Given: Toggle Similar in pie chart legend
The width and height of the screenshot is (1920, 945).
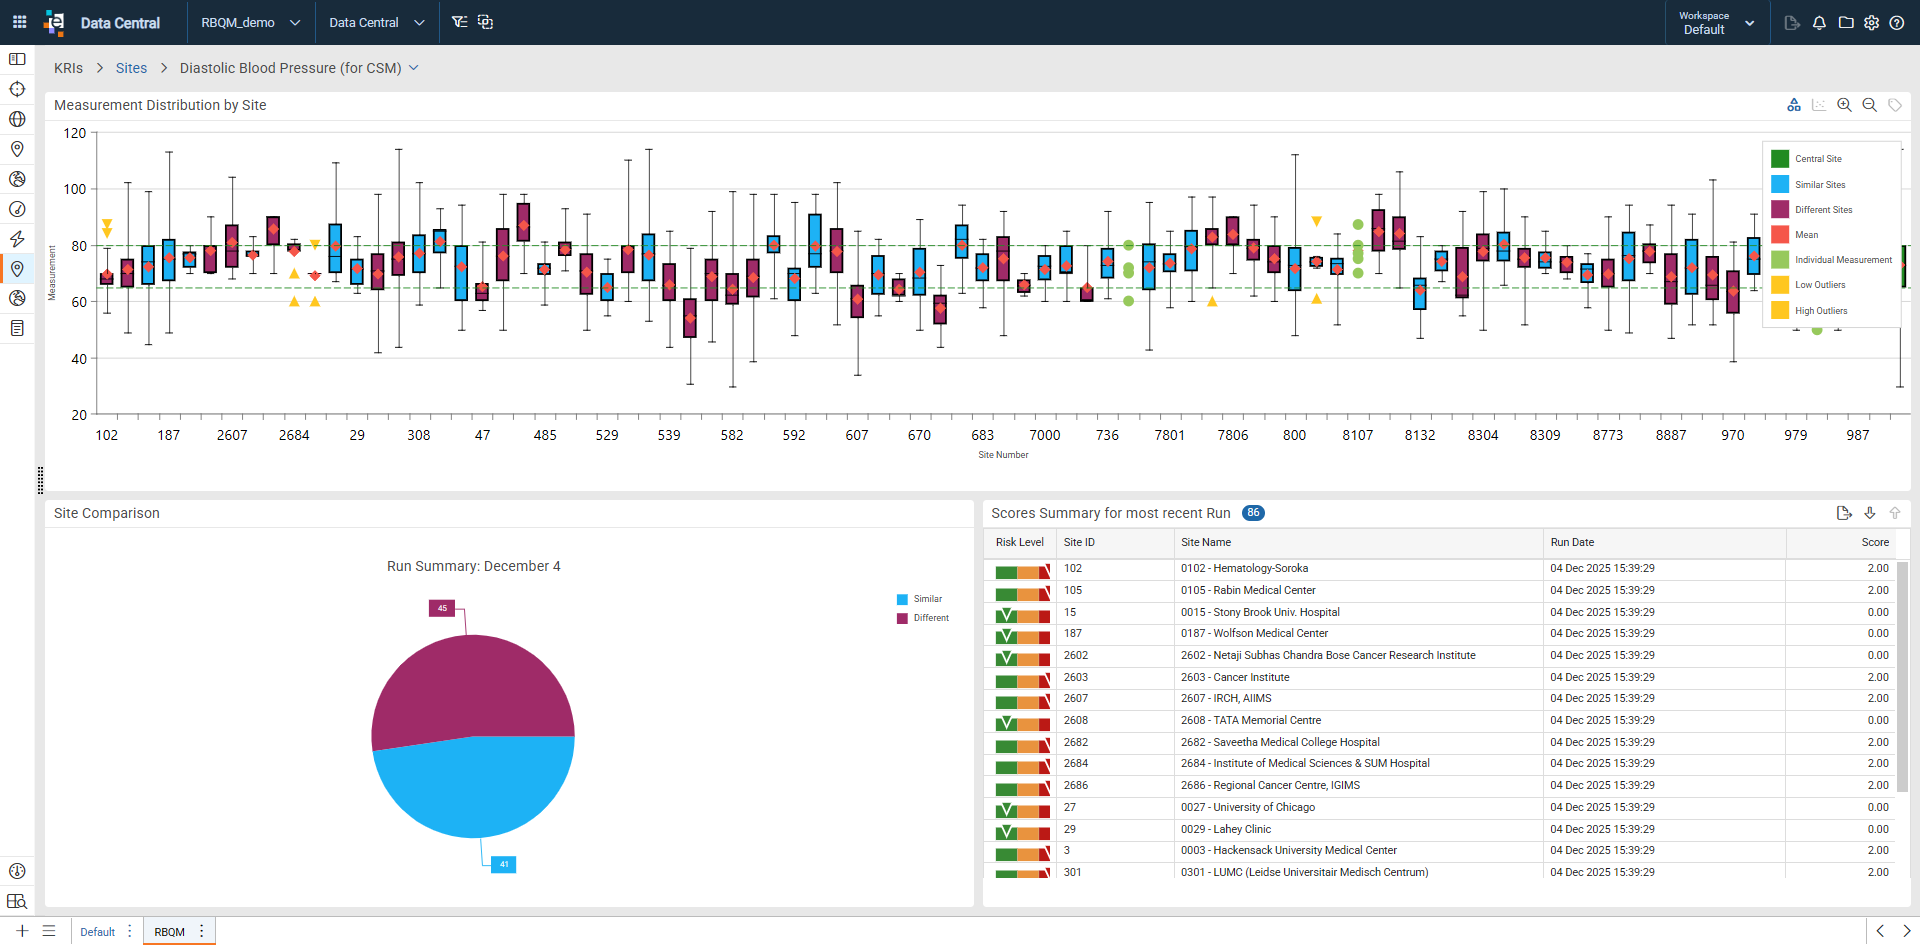Looking at the screenshot, I should pyautogui.click(x=920, y=599).
